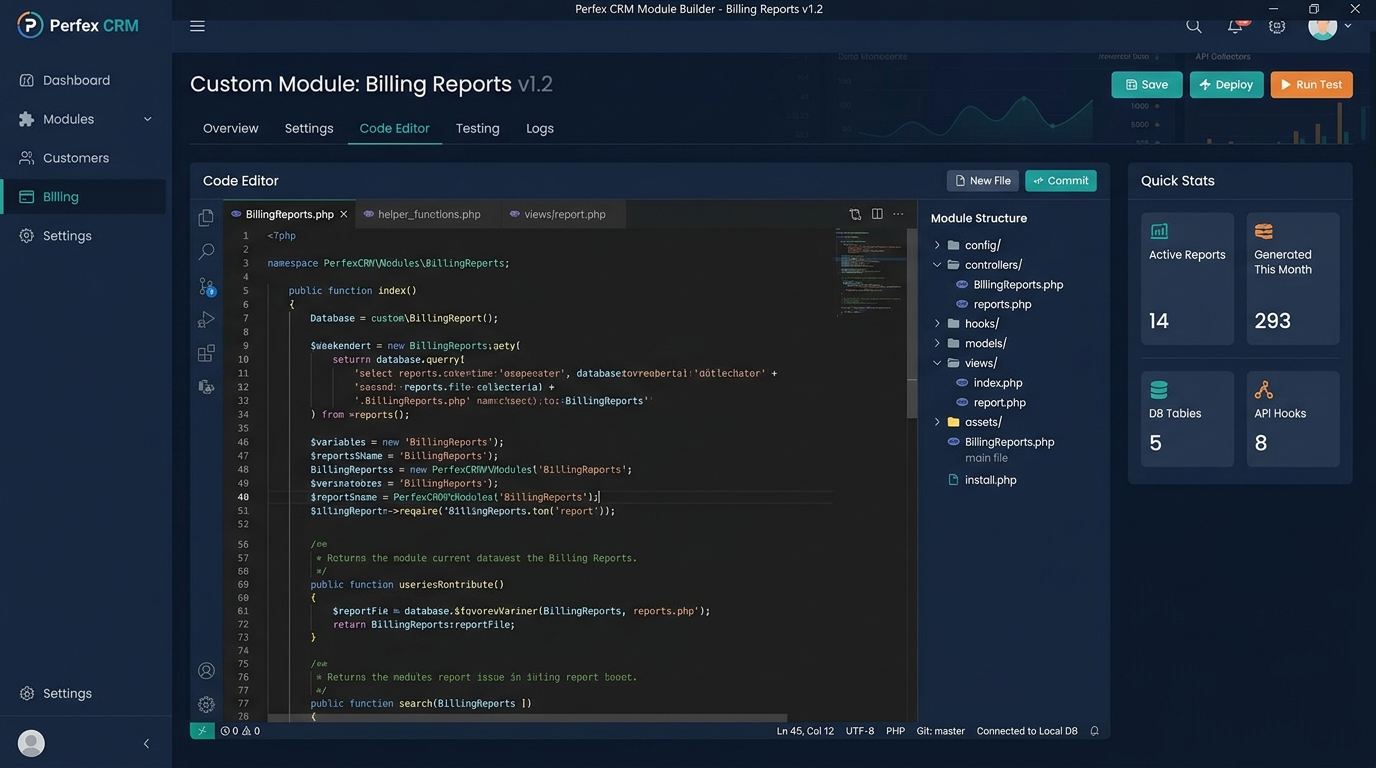Expand the Modules submenu chevron

(147, 119)
